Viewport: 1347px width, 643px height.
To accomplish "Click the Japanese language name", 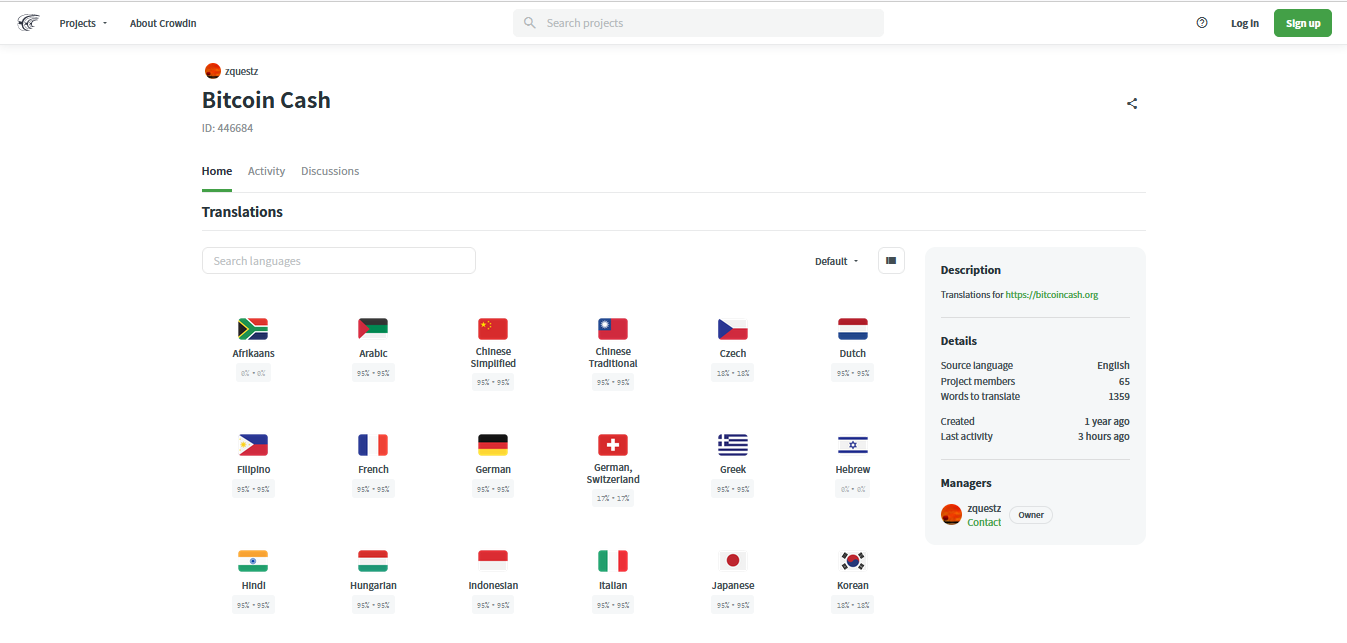I will 733,585.
